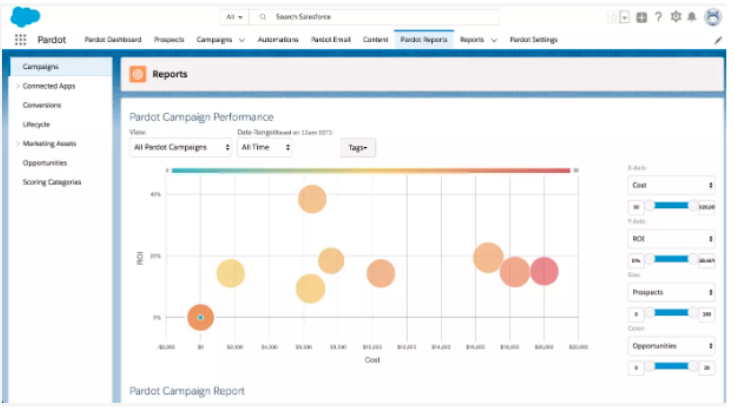Open the App Launcher grid icon

tap(20, 40)
